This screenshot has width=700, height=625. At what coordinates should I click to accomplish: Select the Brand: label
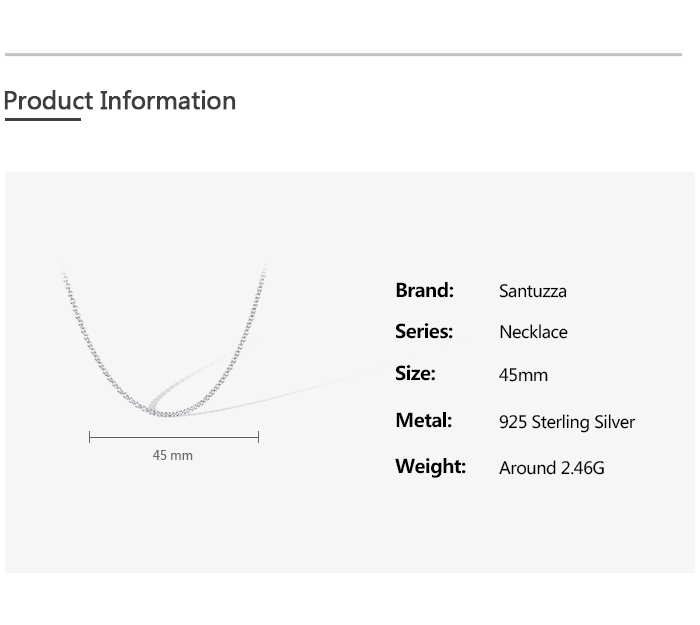(424, 290)
